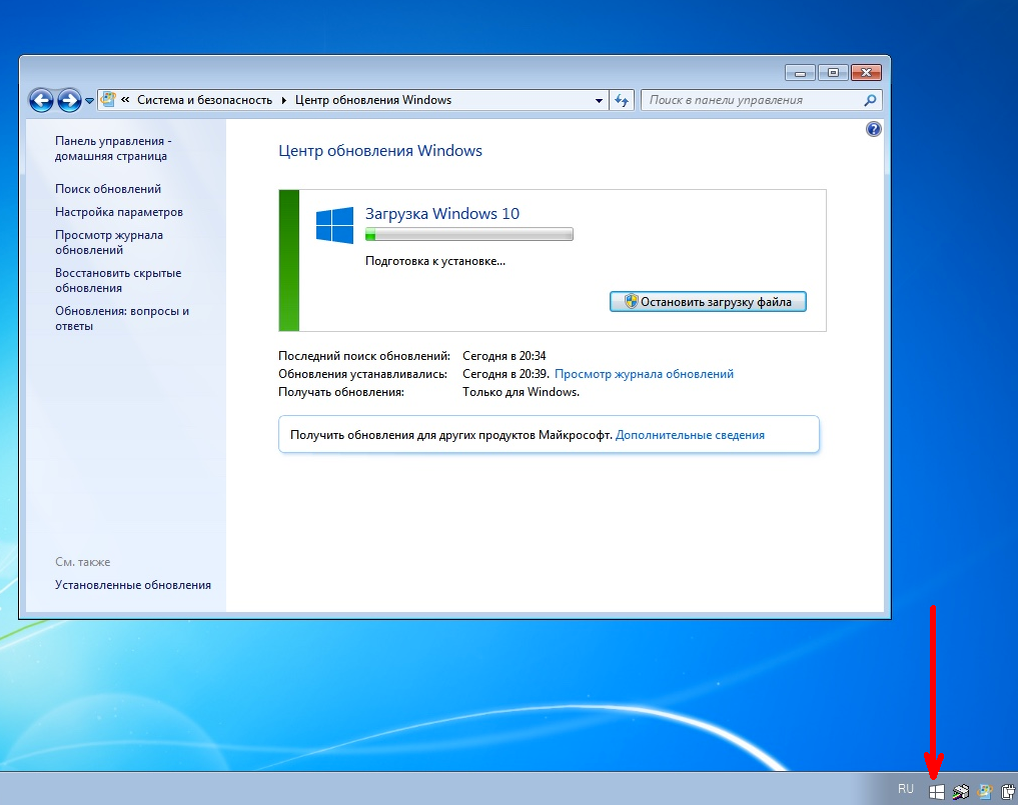Screen dimensions: 1018x805
Task: Click Get Windows 10 tray icon
Action: 936,791
